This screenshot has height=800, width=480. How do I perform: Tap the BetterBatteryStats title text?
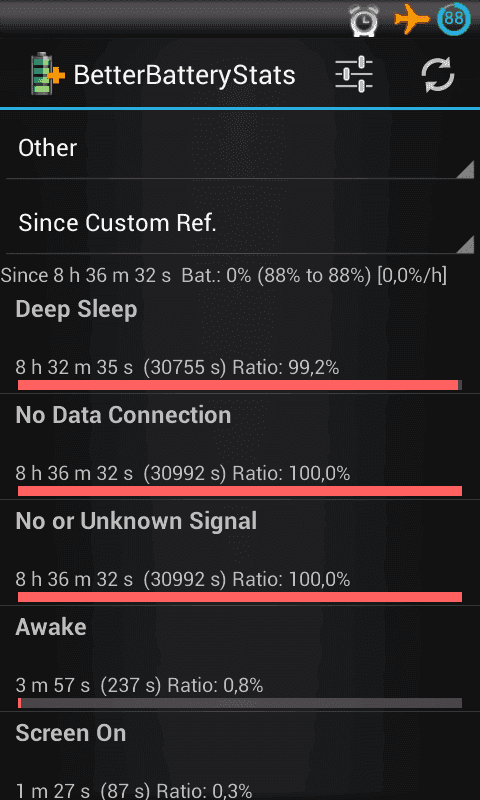(x=184, y=76)
